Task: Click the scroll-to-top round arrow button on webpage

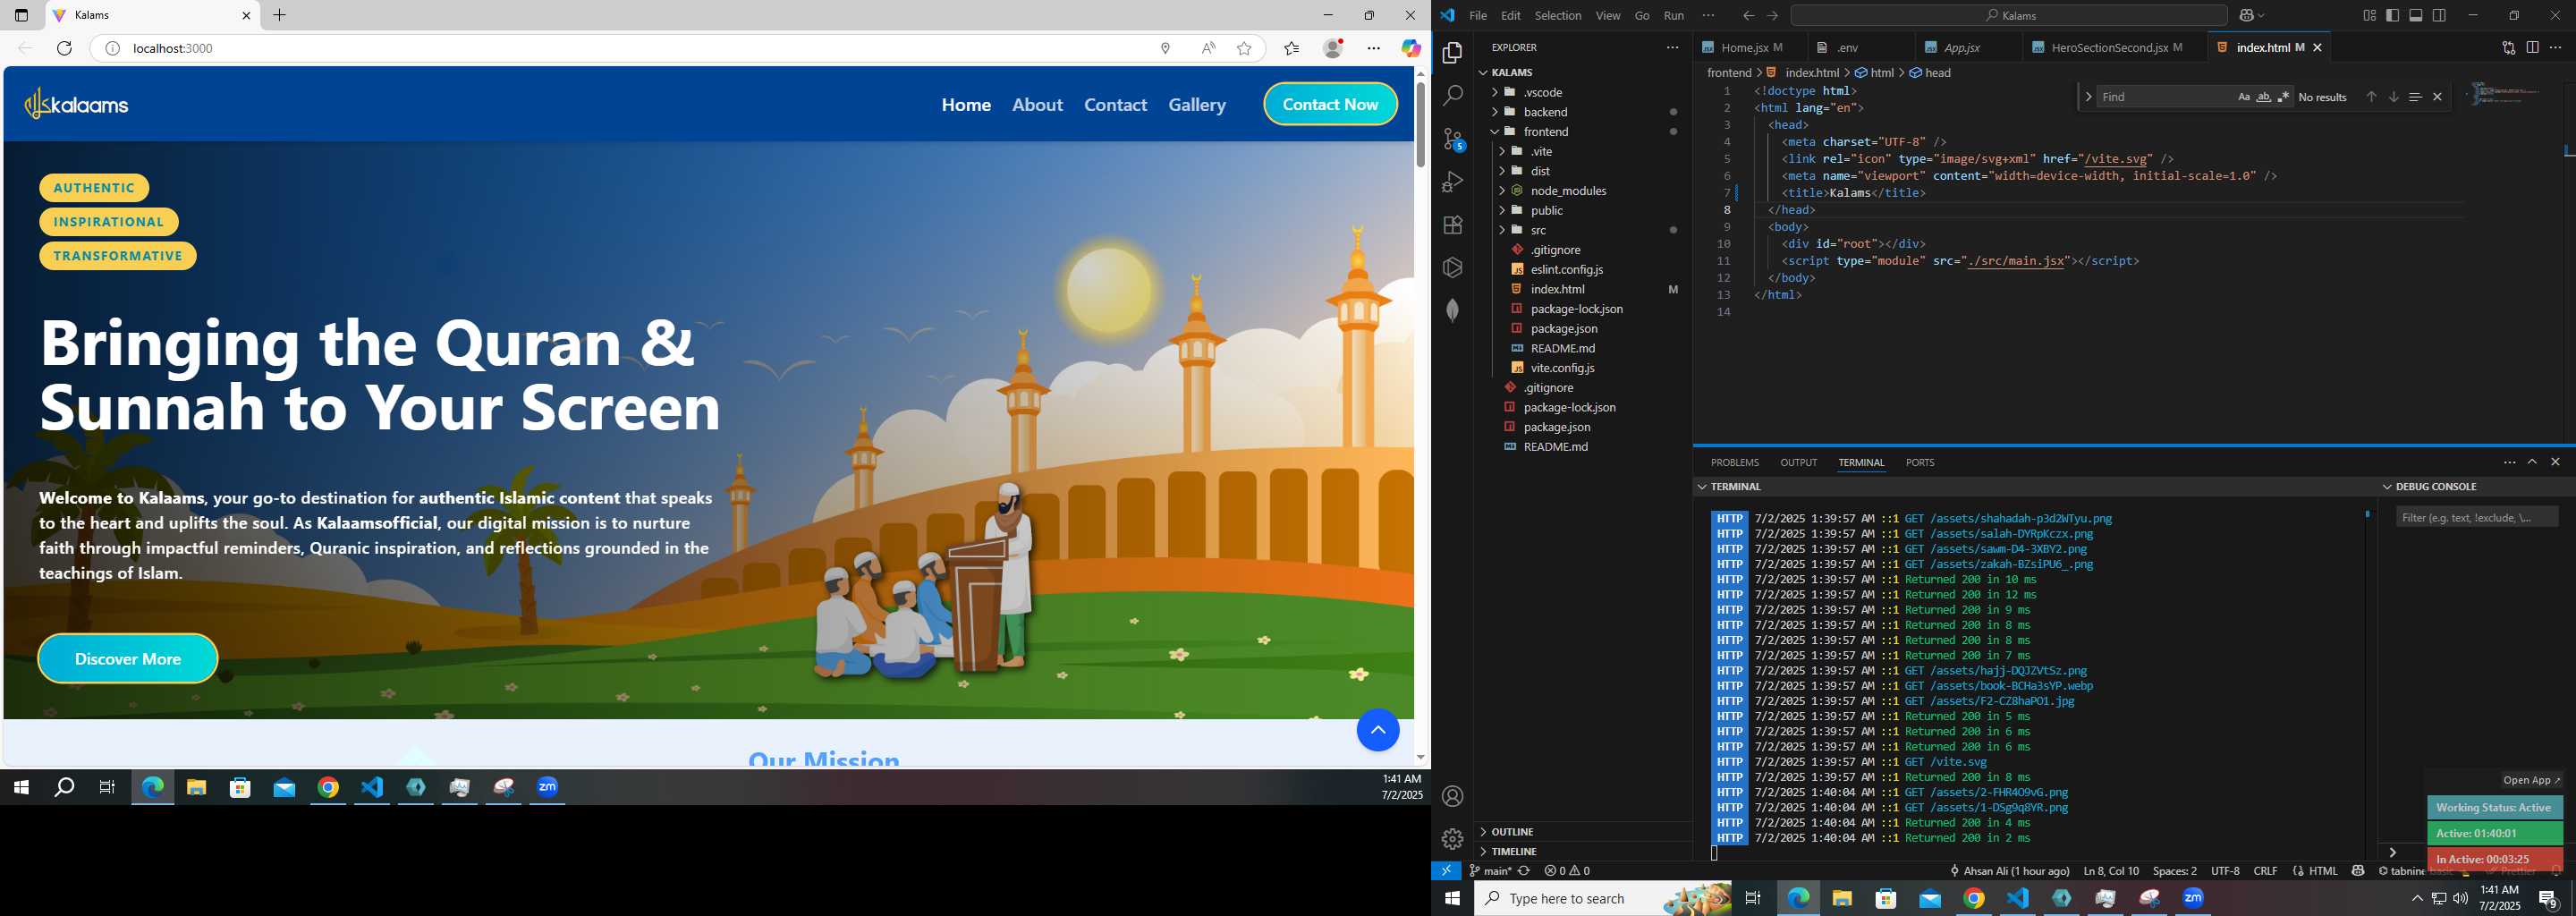Action: [1378, 730]
